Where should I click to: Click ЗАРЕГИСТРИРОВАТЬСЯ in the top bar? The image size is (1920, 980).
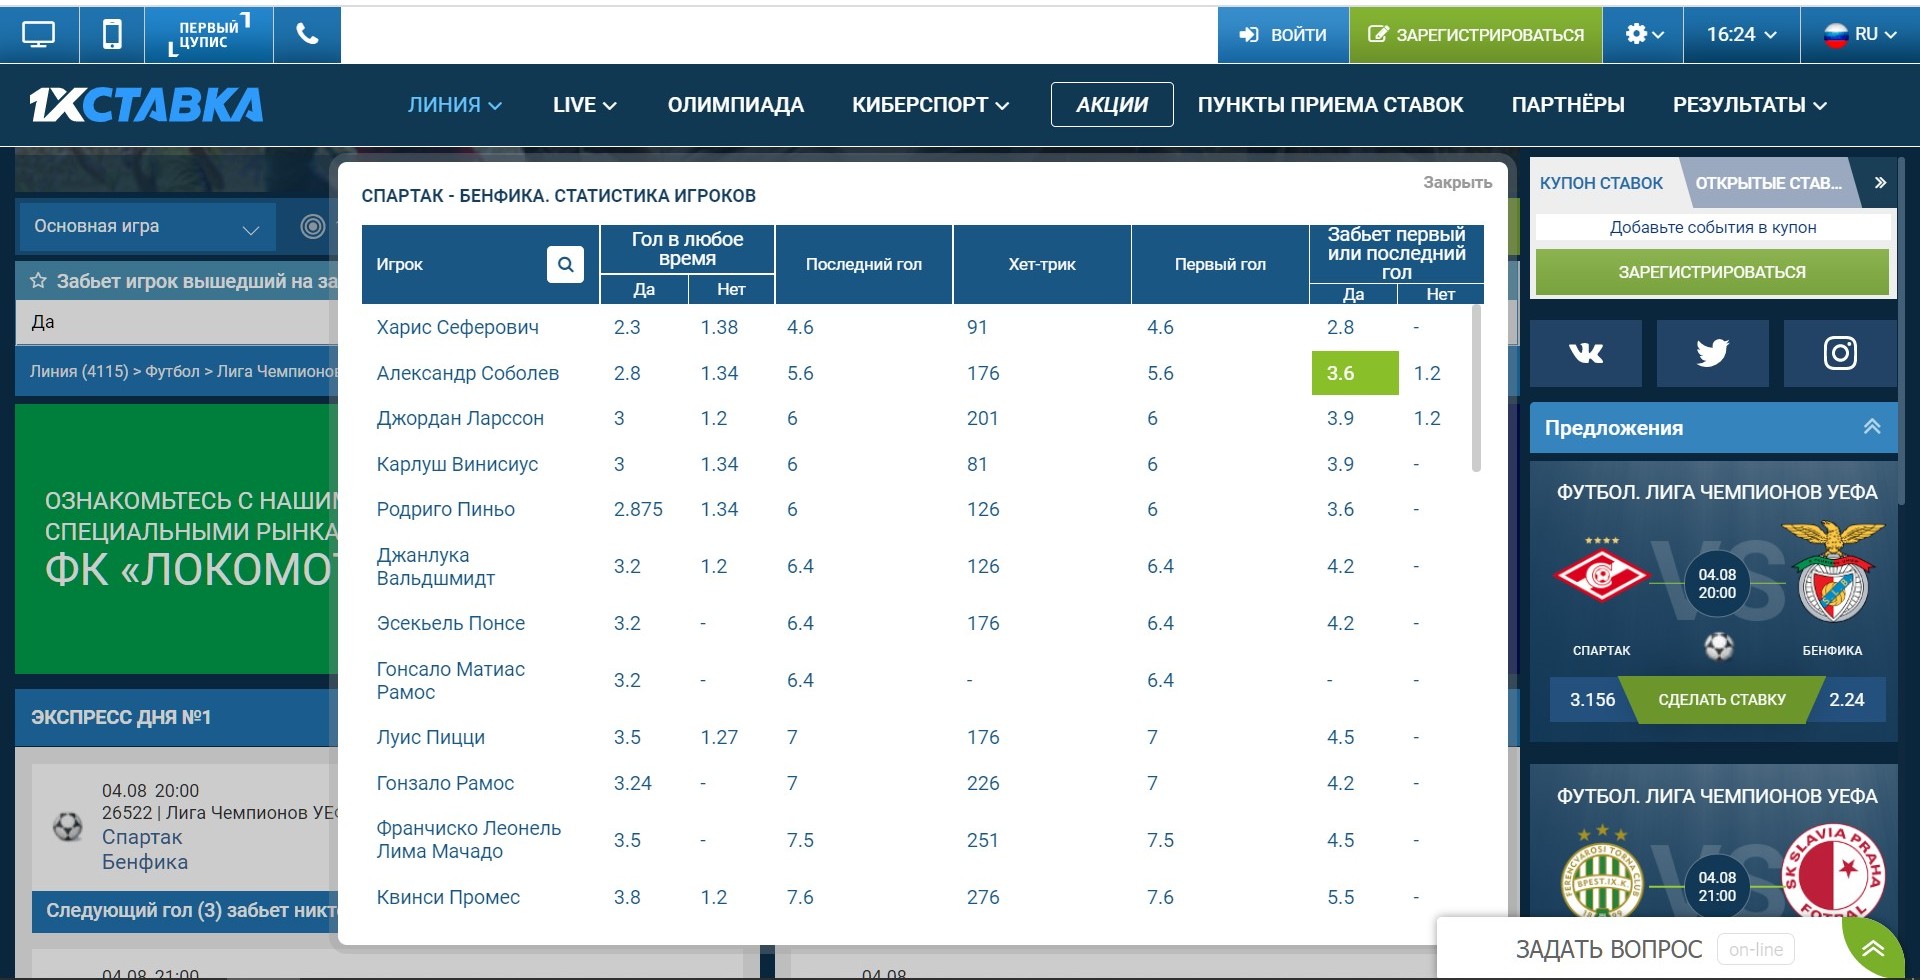coord(1476,35)
